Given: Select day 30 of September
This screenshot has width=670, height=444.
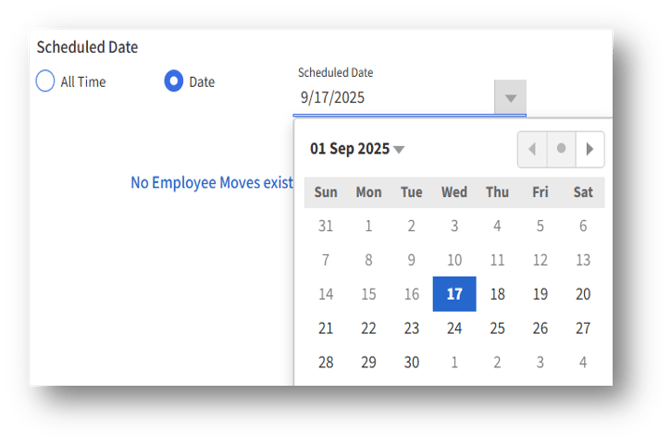Looking at the screenshot, I should click(x=411, y=362).
